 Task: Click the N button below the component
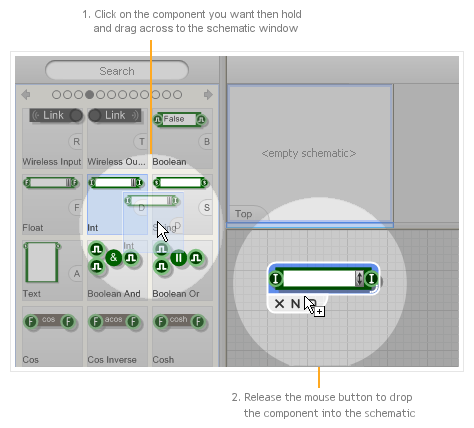295,303
